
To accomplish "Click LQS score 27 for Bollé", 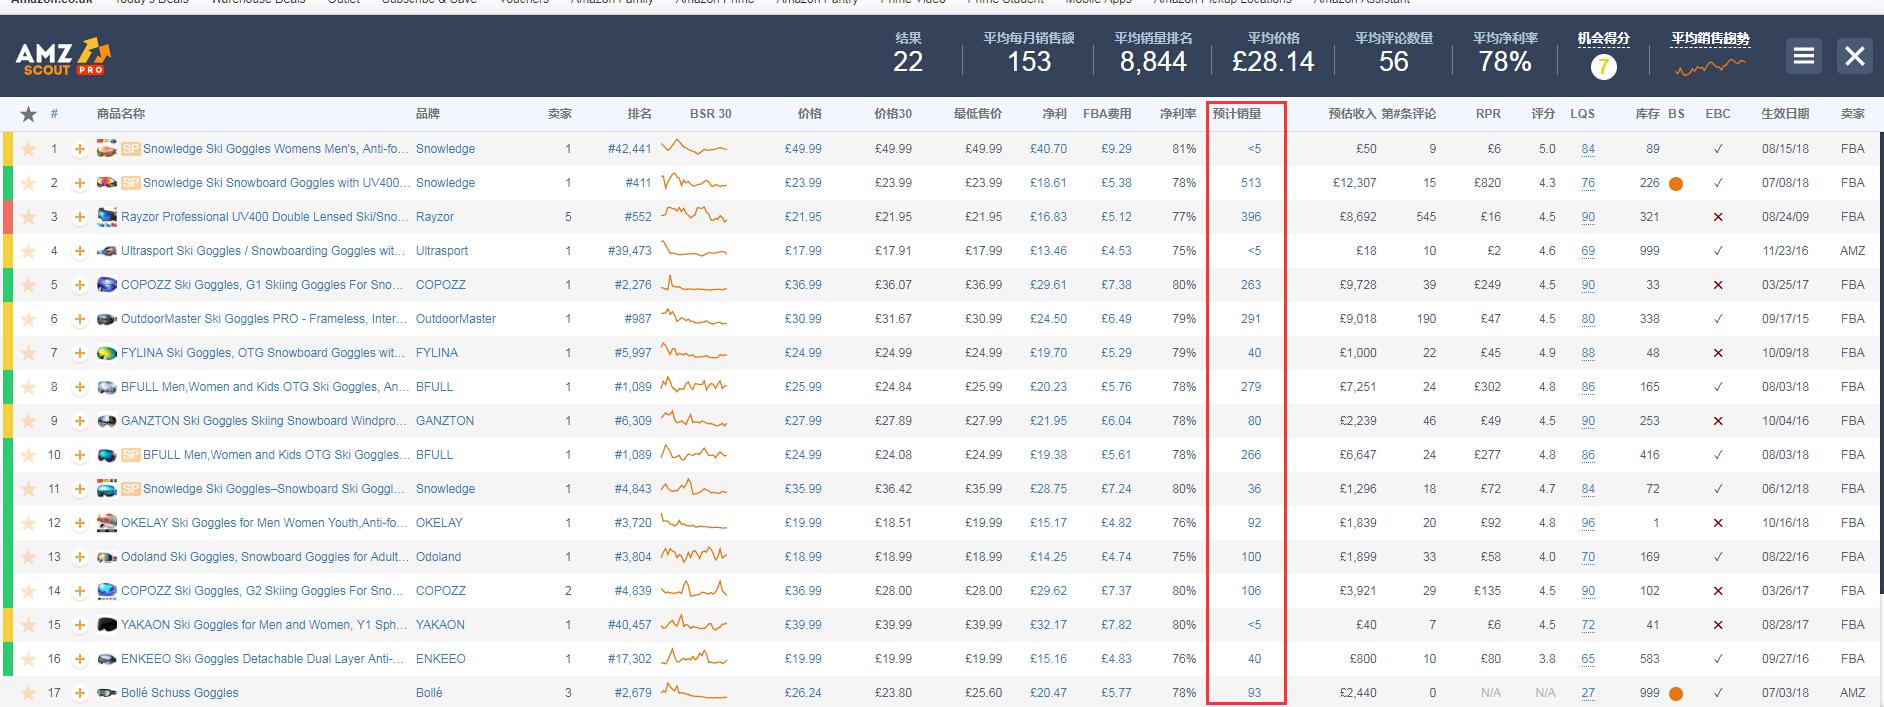I will (x=1588, y=693).
